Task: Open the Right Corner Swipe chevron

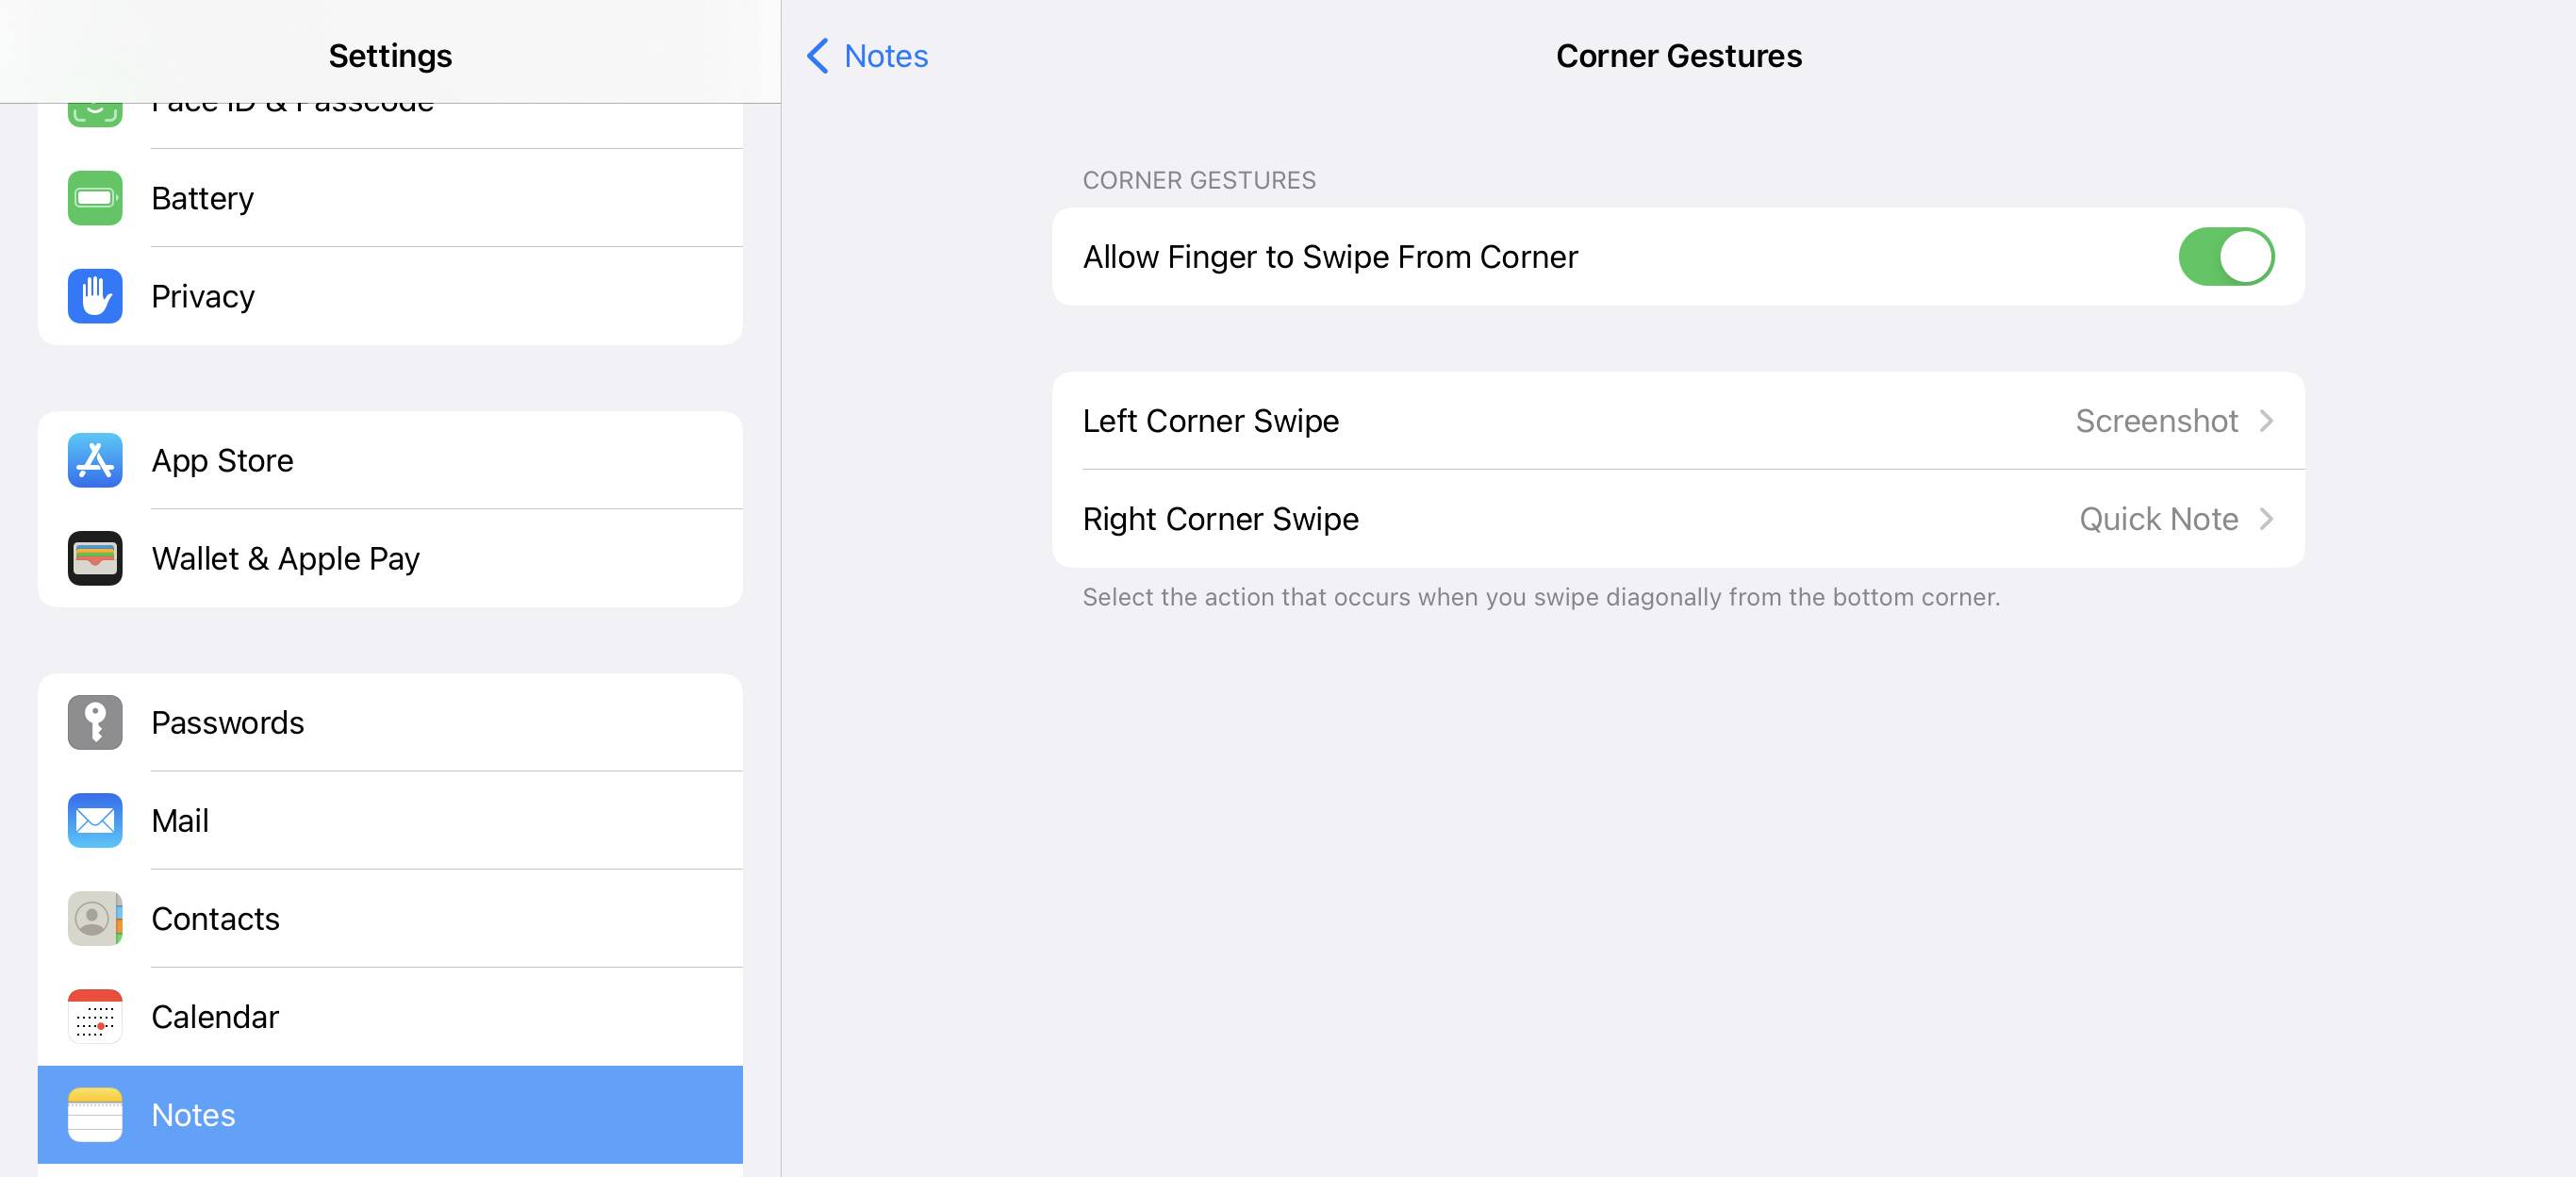Action: [2267, 519]
